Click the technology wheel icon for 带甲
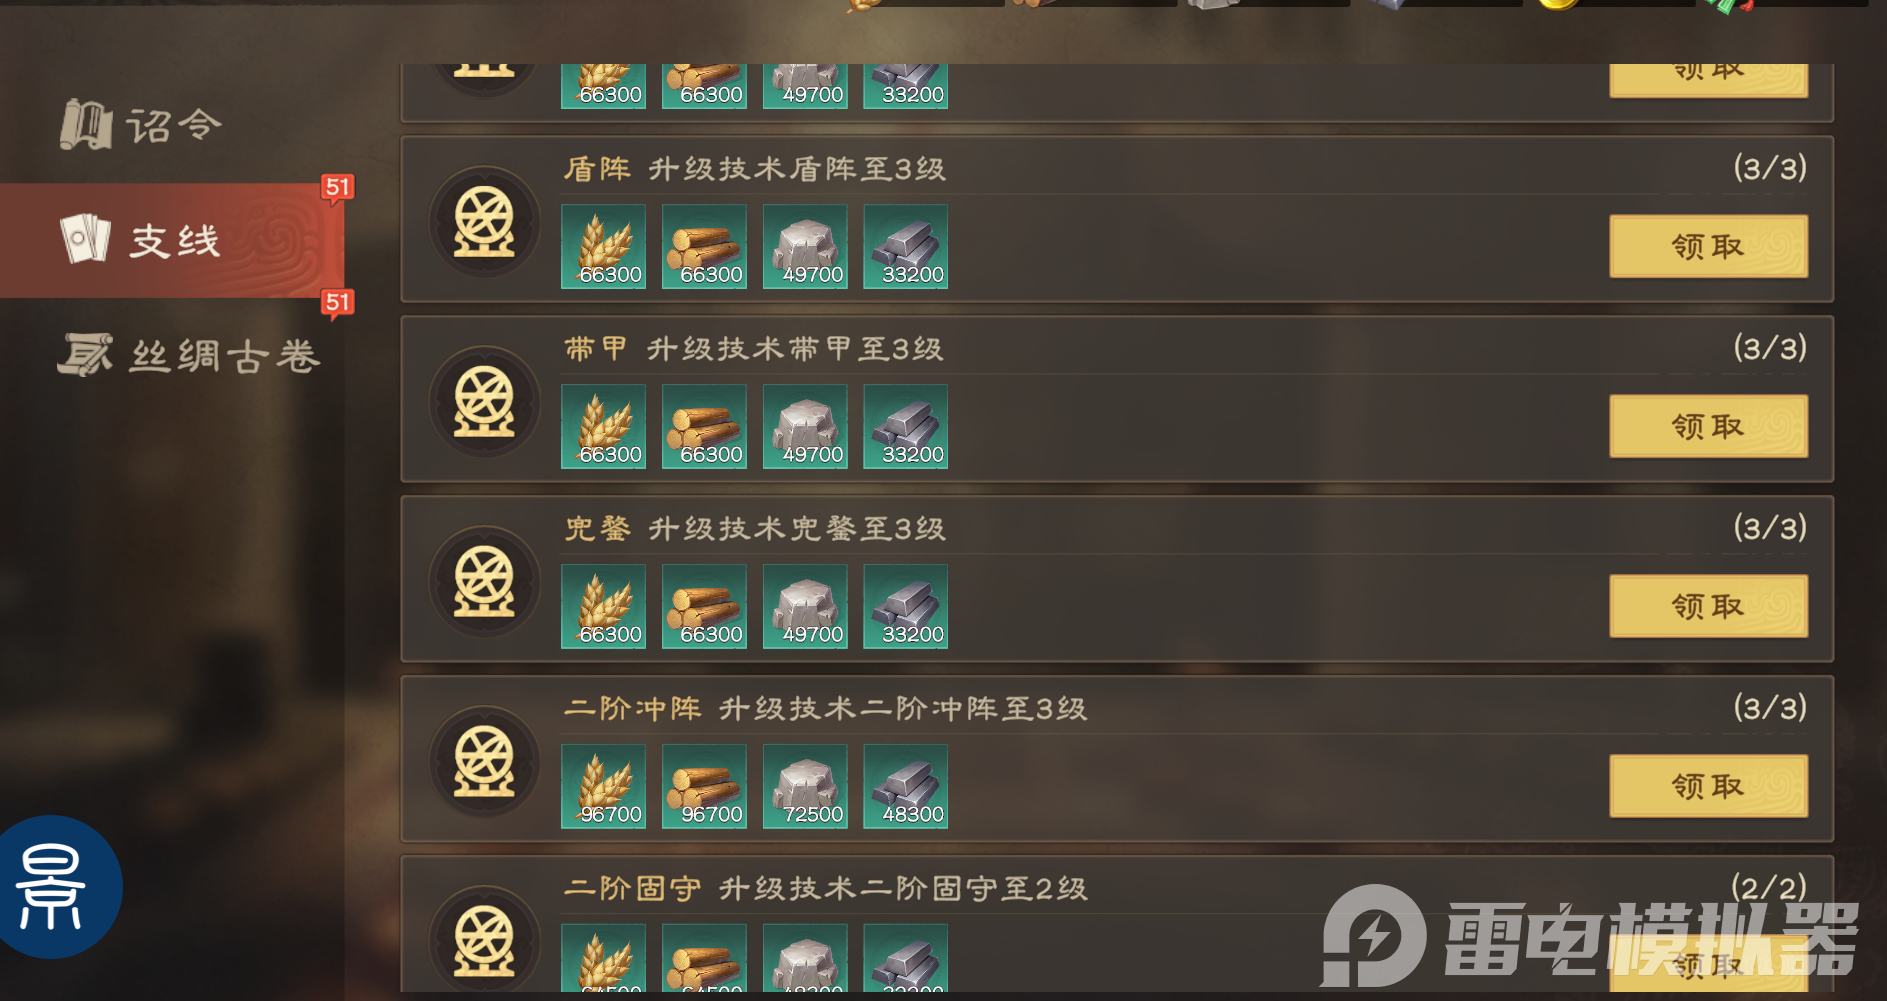Image resolution: width=1887 pixels, height=1001 pixels. click(485, 402)
